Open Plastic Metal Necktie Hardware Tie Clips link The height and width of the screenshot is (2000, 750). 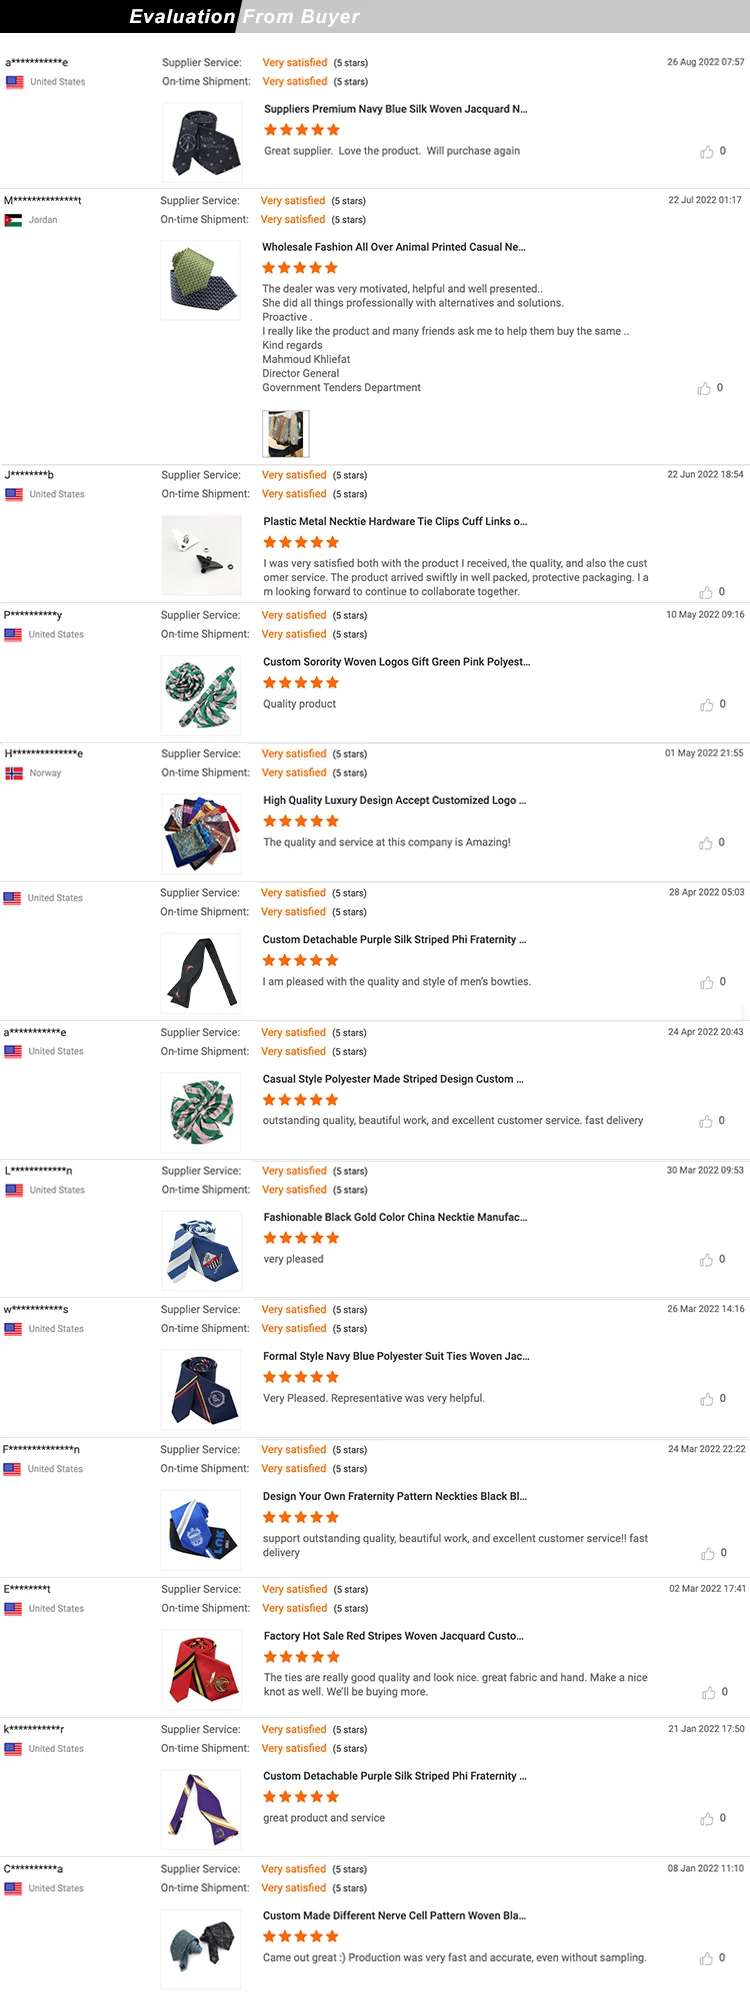pos(395,521)
